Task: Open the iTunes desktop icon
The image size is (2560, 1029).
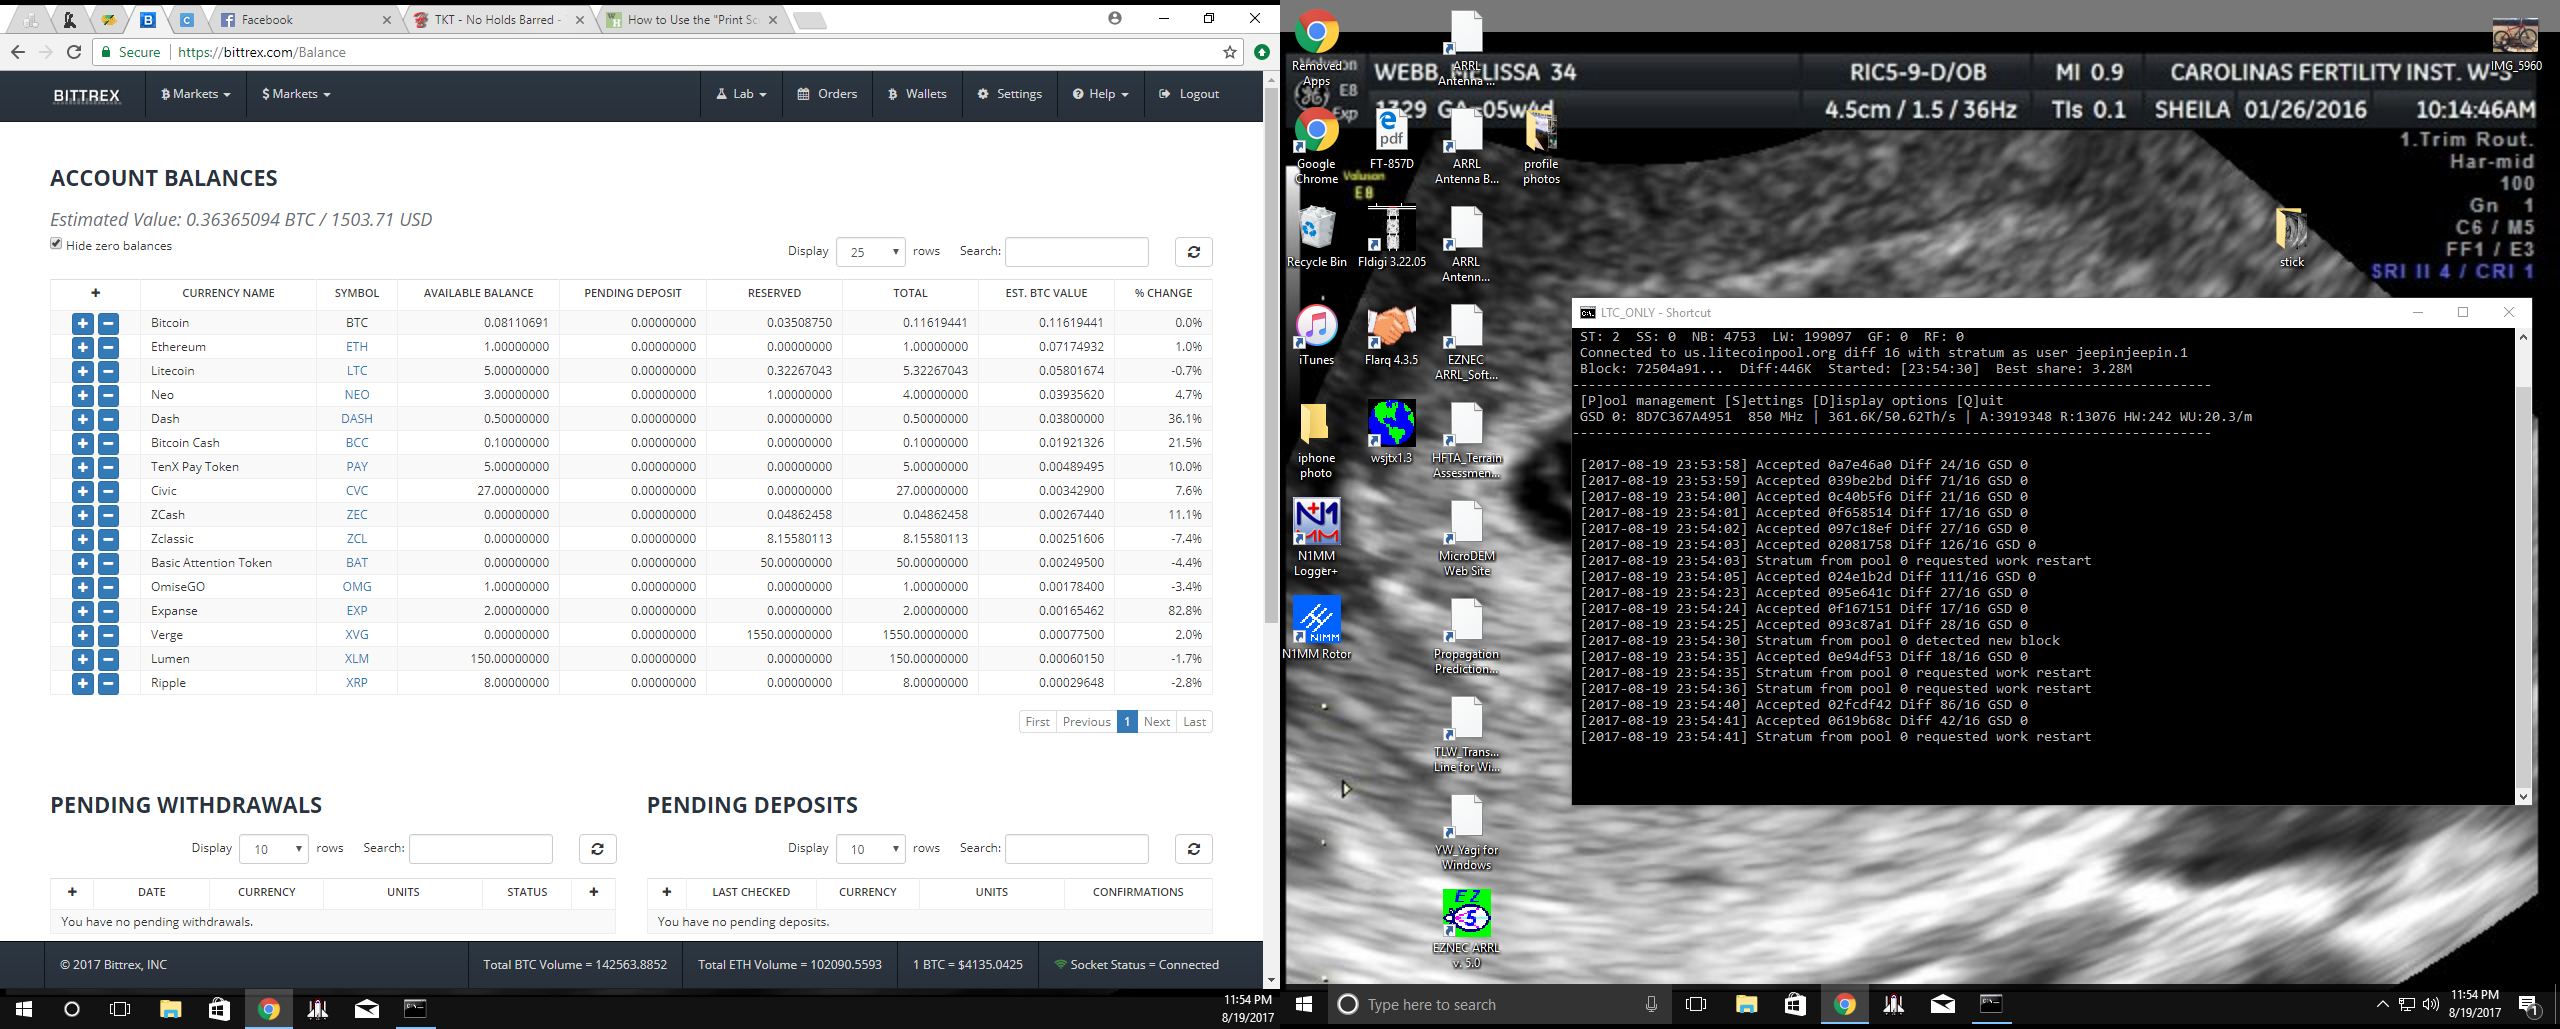Action: (x=1316, y=336)
